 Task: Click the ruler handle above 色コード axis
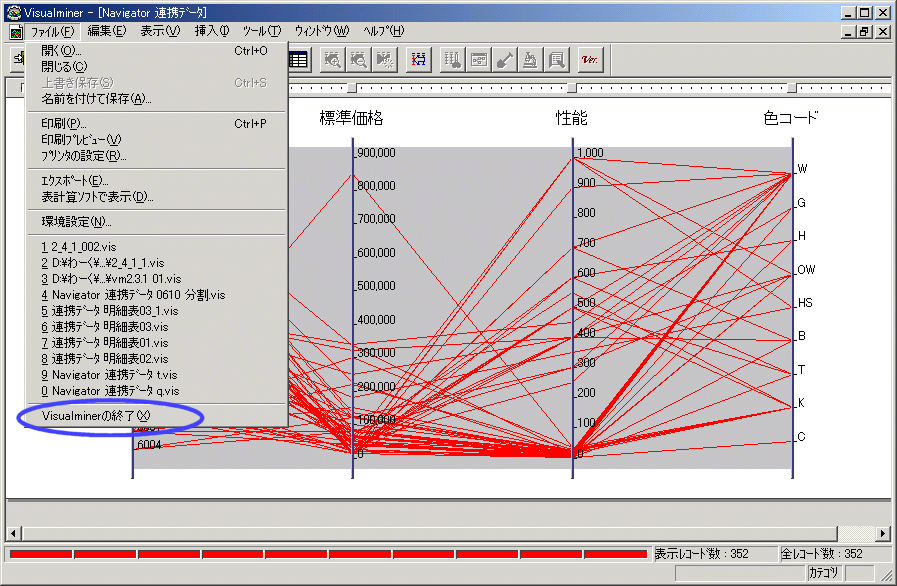(x=792, y=88)
